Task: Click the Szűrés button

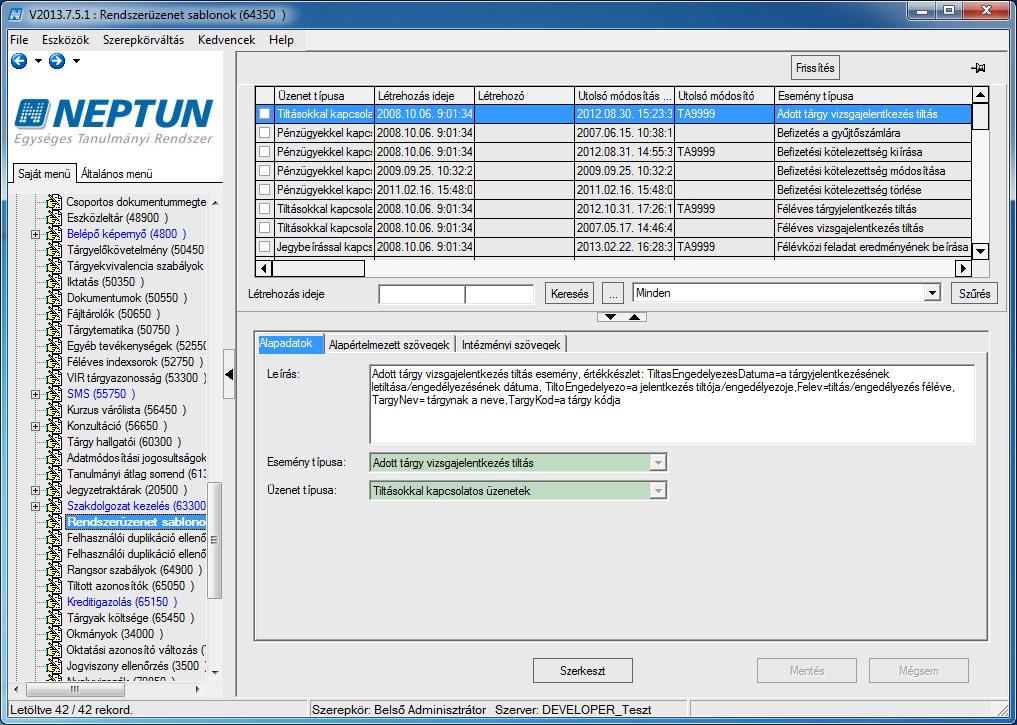Action: coord(974,294)
